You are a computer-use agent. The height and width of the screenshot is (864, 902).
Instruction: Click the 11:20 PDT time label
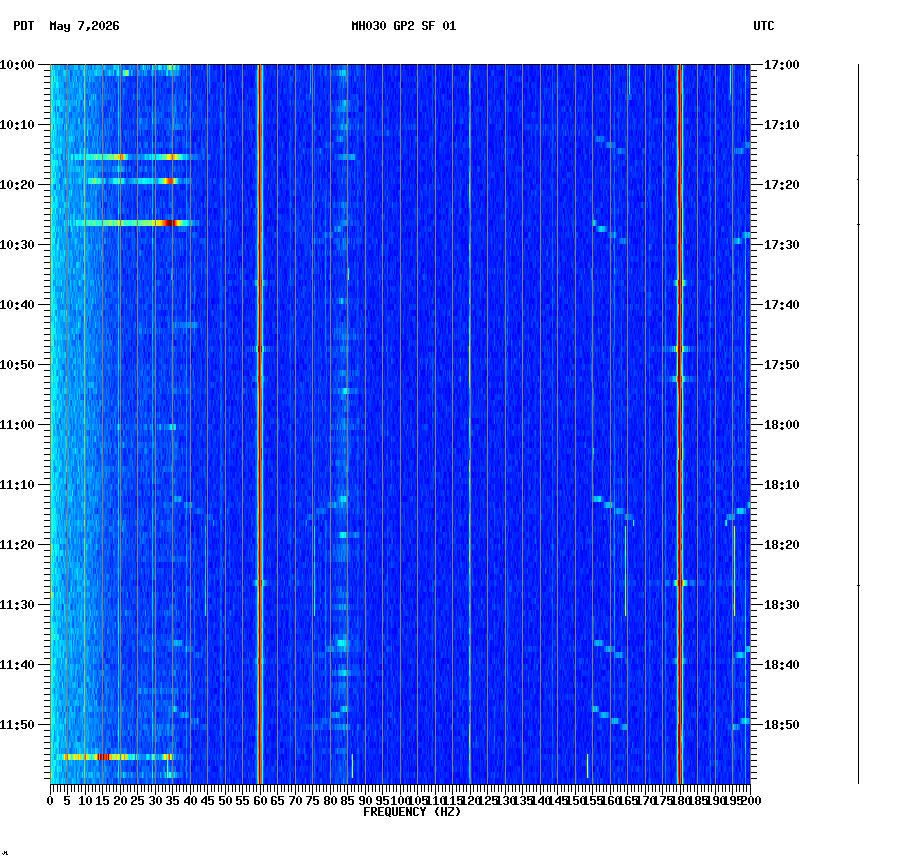17,545
